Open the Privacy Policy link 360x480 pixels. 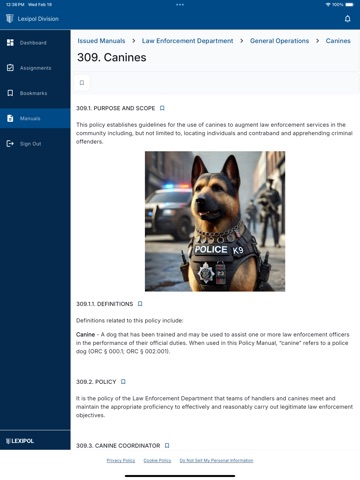(x=121, y=460)
